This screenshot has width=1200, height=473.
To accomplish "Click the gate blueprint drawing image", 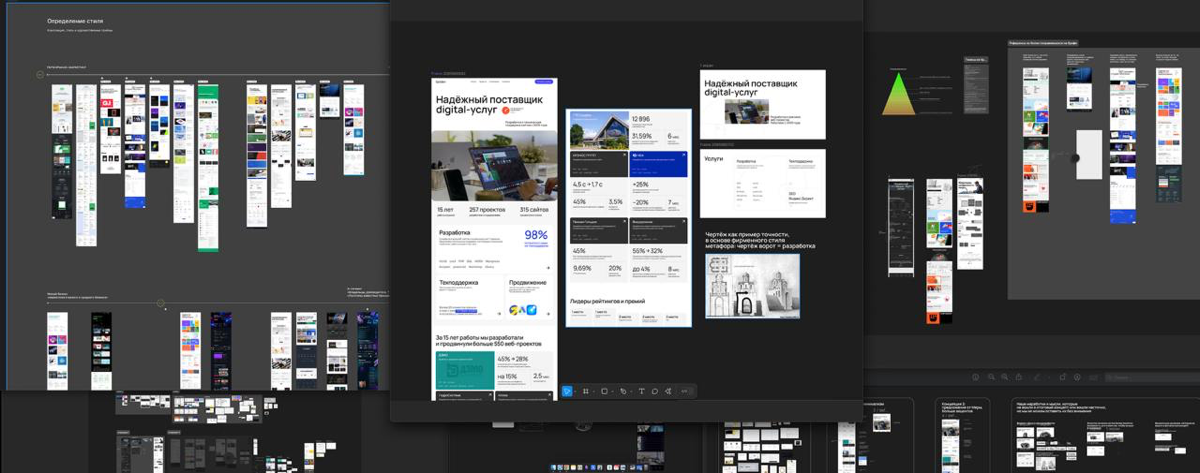I will [x=751, y=286].
